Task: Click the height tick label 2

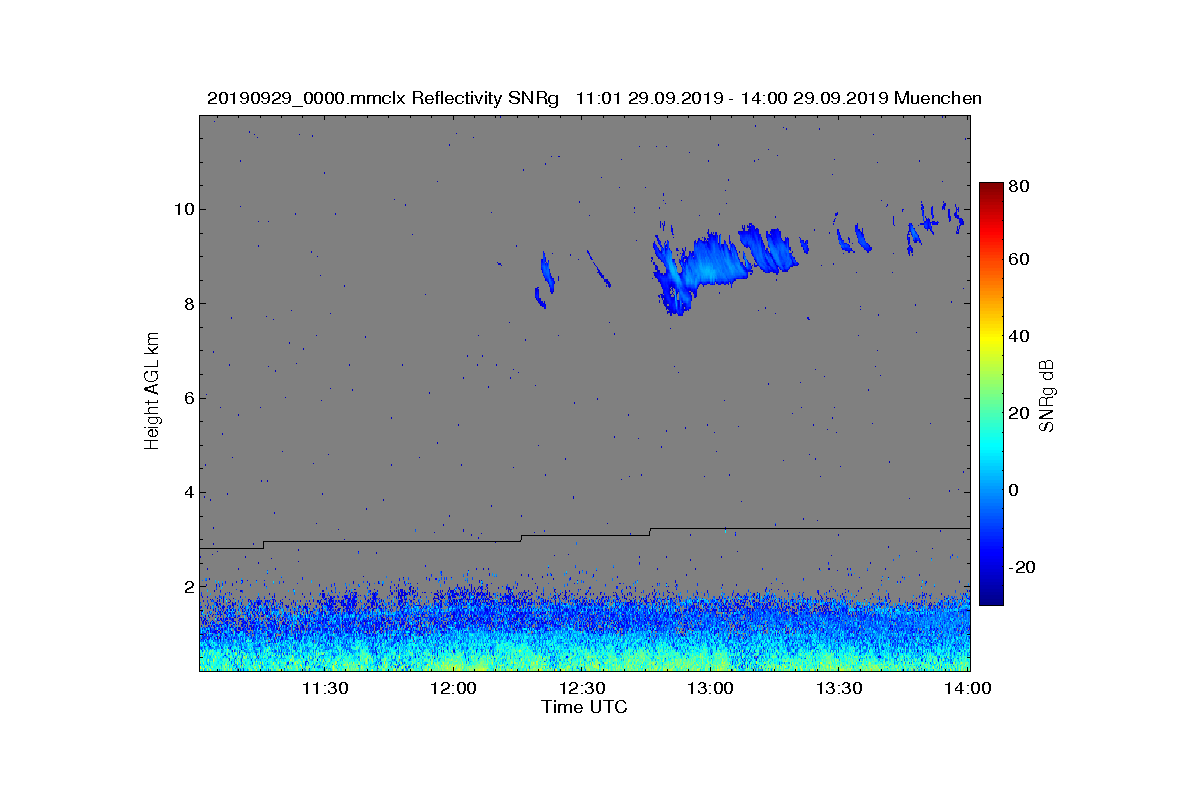Action: click(188, 587)
